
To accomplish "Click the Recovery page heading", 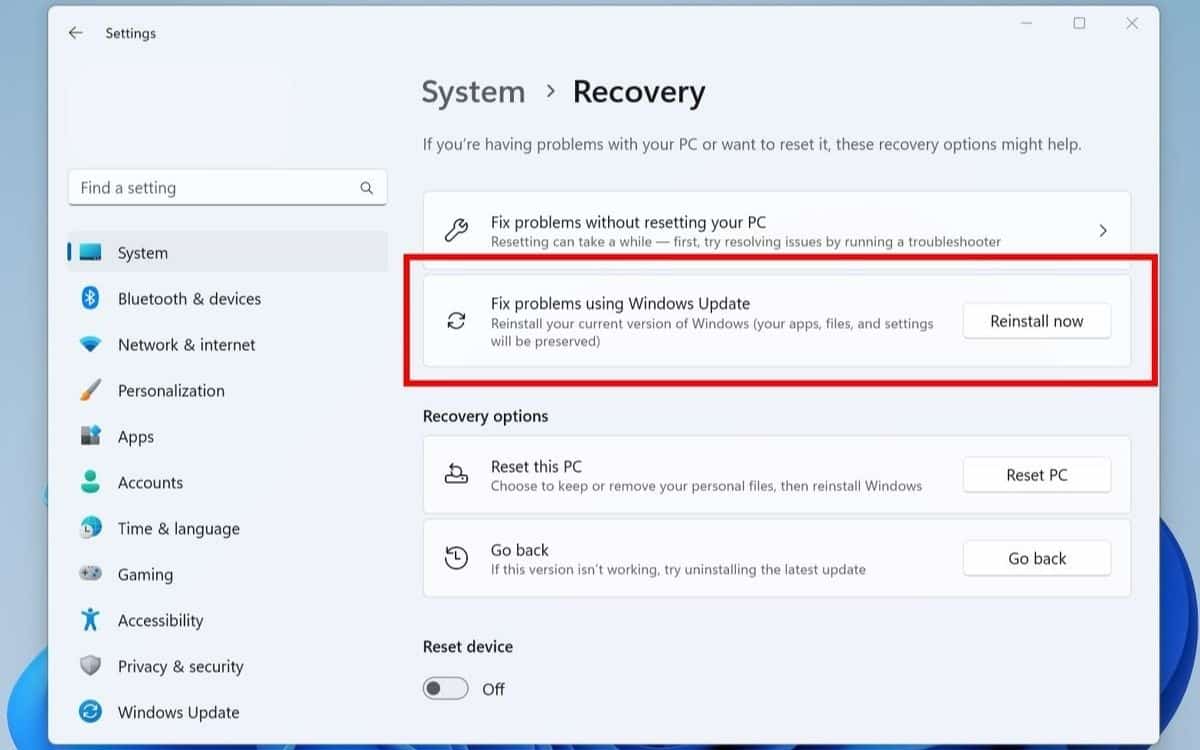I will pos(639,92).
